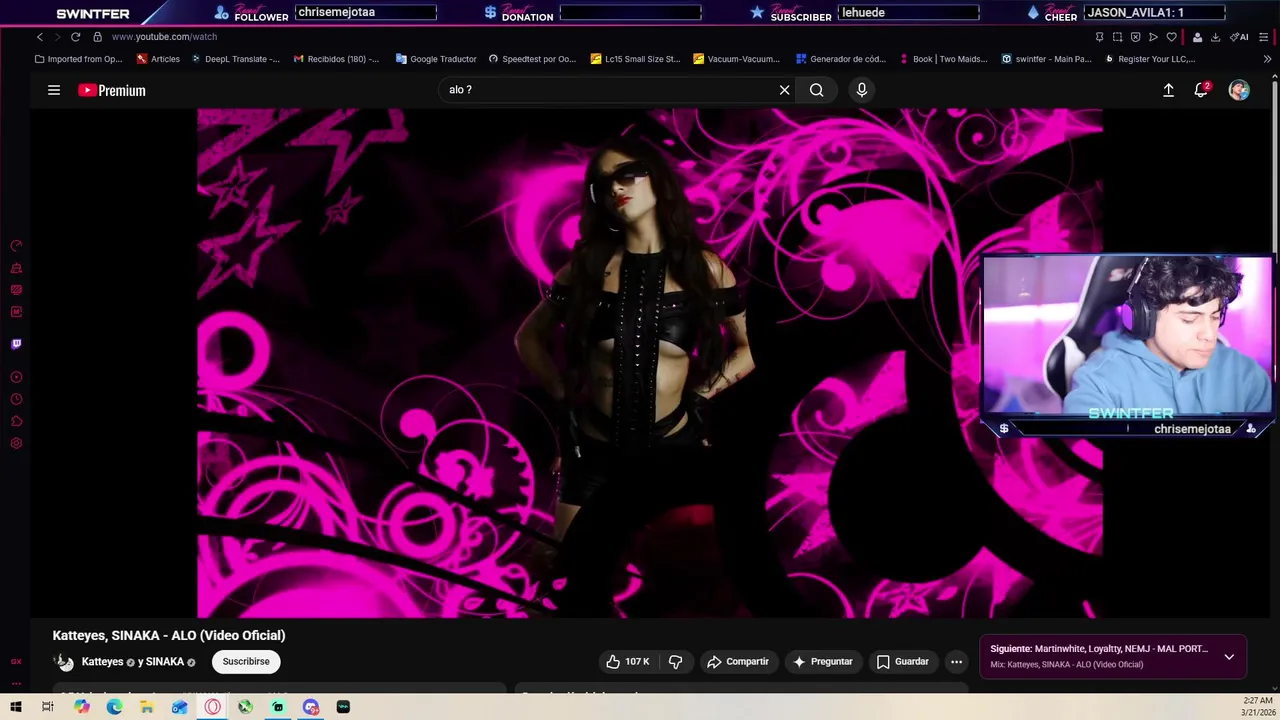Open the sidebar extensions cube icon
Viewport: 1280px width, 720px height.
pos(16,422)
